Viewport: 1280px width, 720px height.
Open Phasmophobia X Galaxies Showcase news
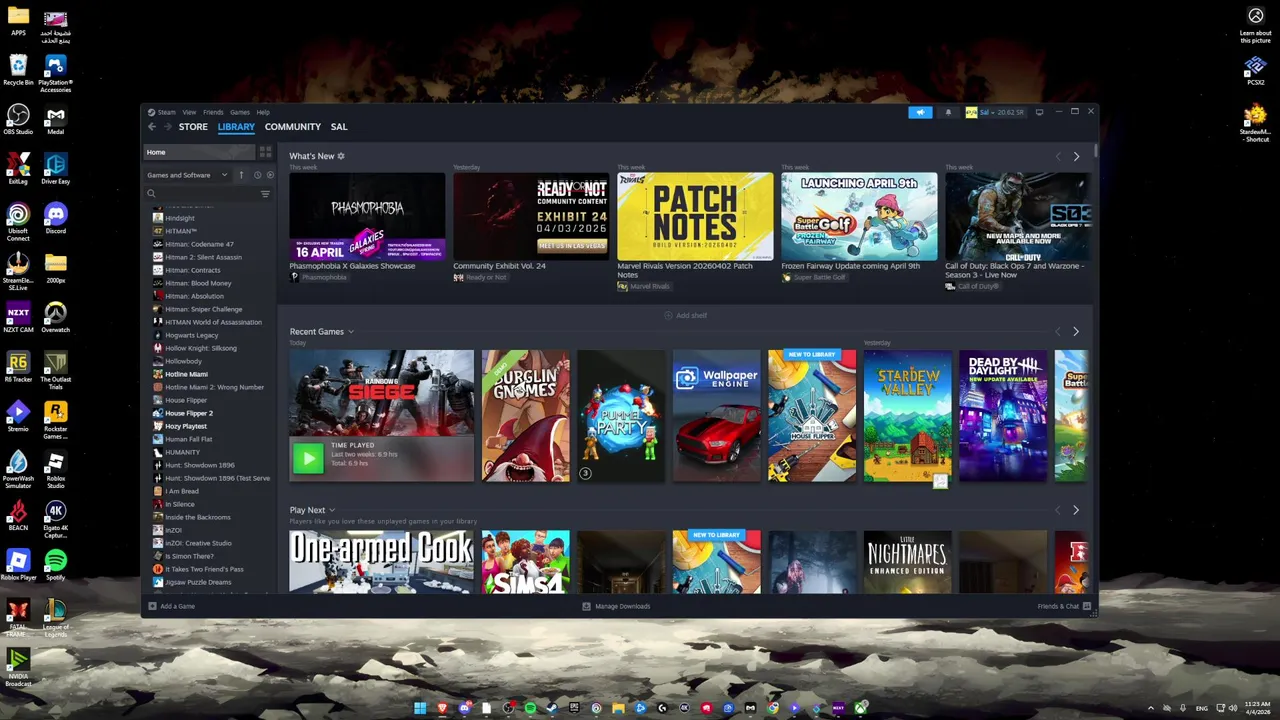point(367,217)
